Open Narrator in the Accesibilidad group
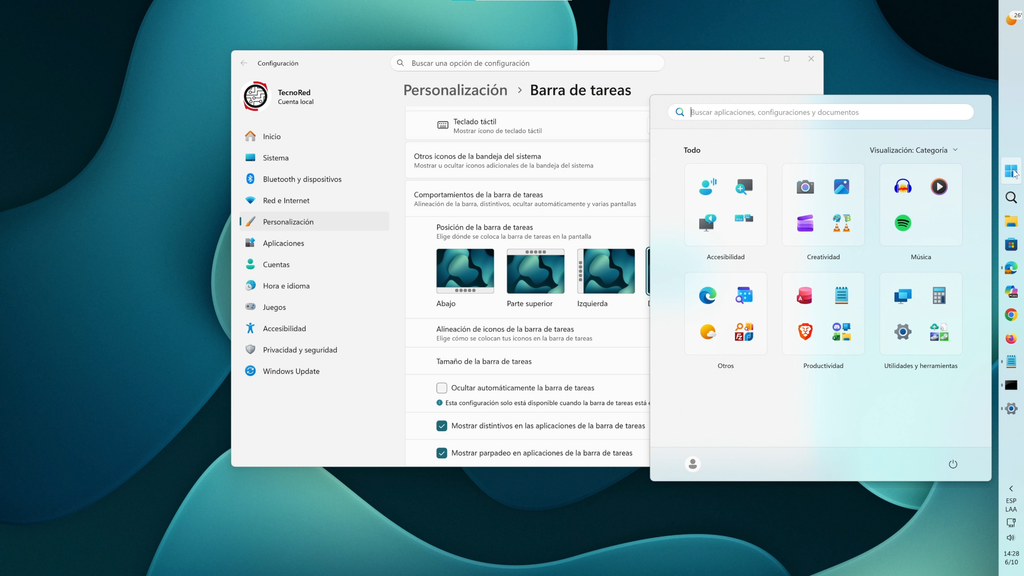This screenshot has width=1024, height=576. point(707,223)
